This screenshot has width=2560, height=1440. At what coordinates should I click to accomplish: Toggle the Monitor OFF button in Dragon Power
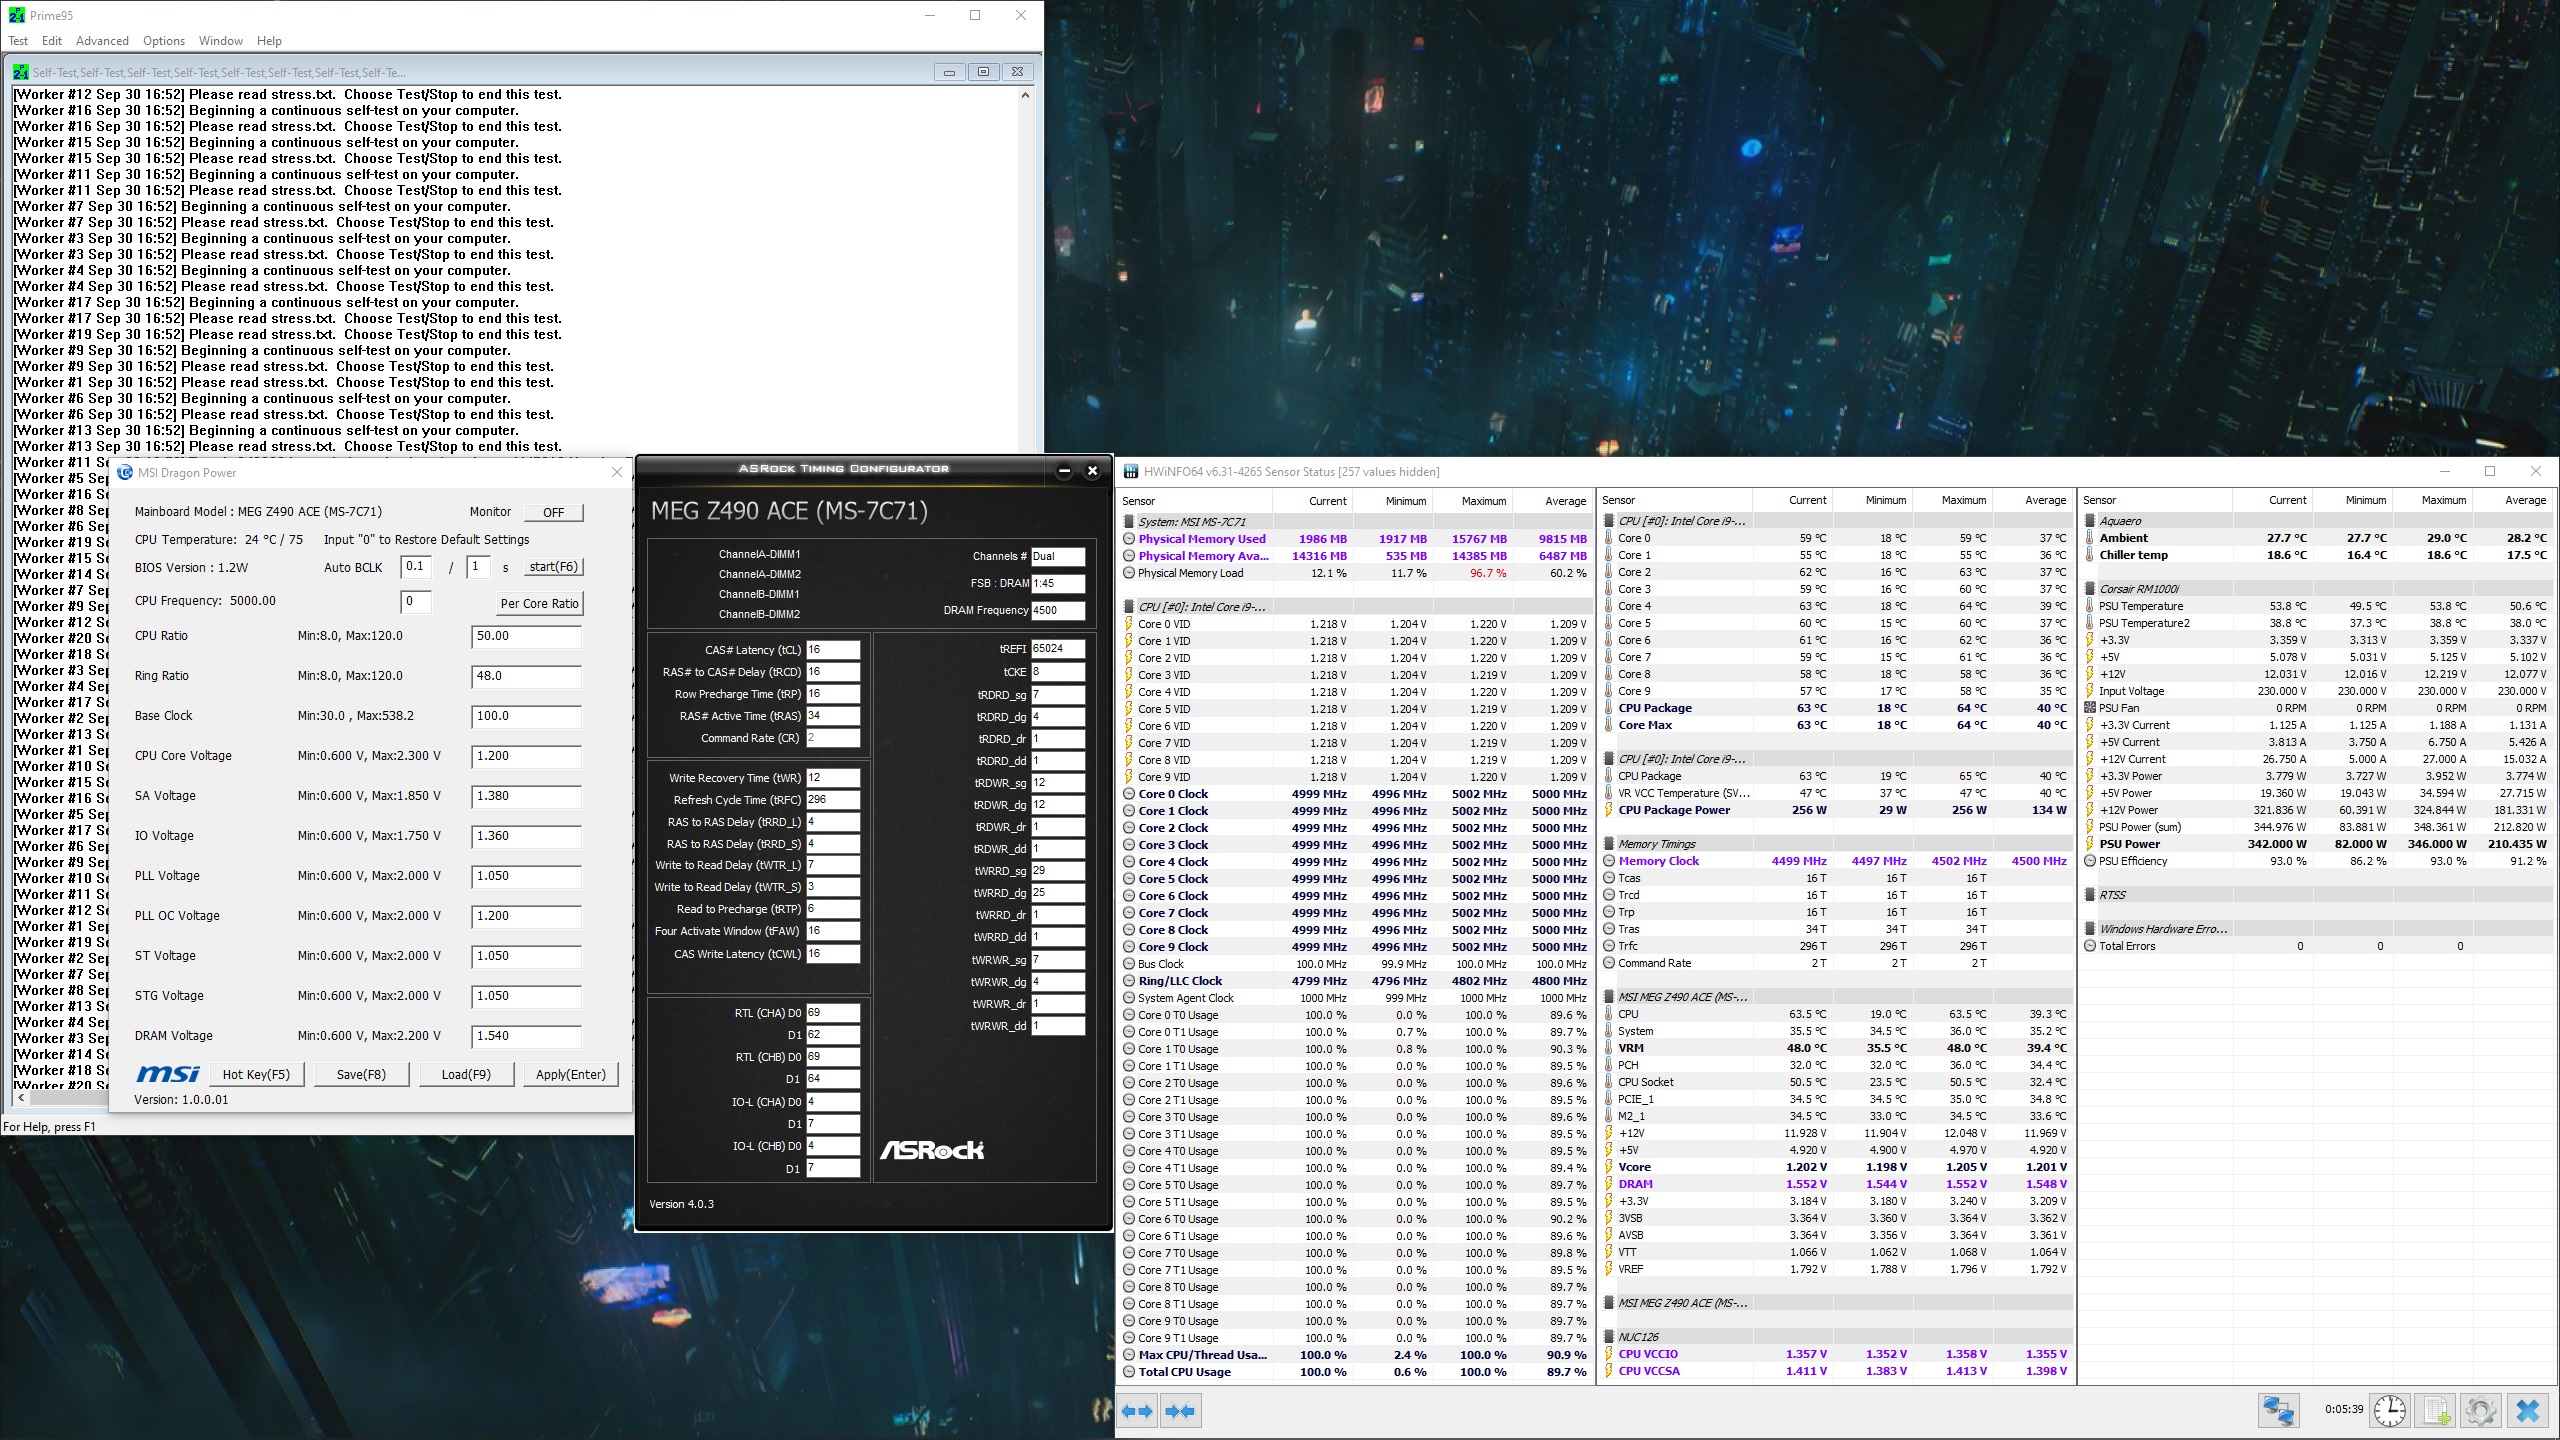point(554,512)
